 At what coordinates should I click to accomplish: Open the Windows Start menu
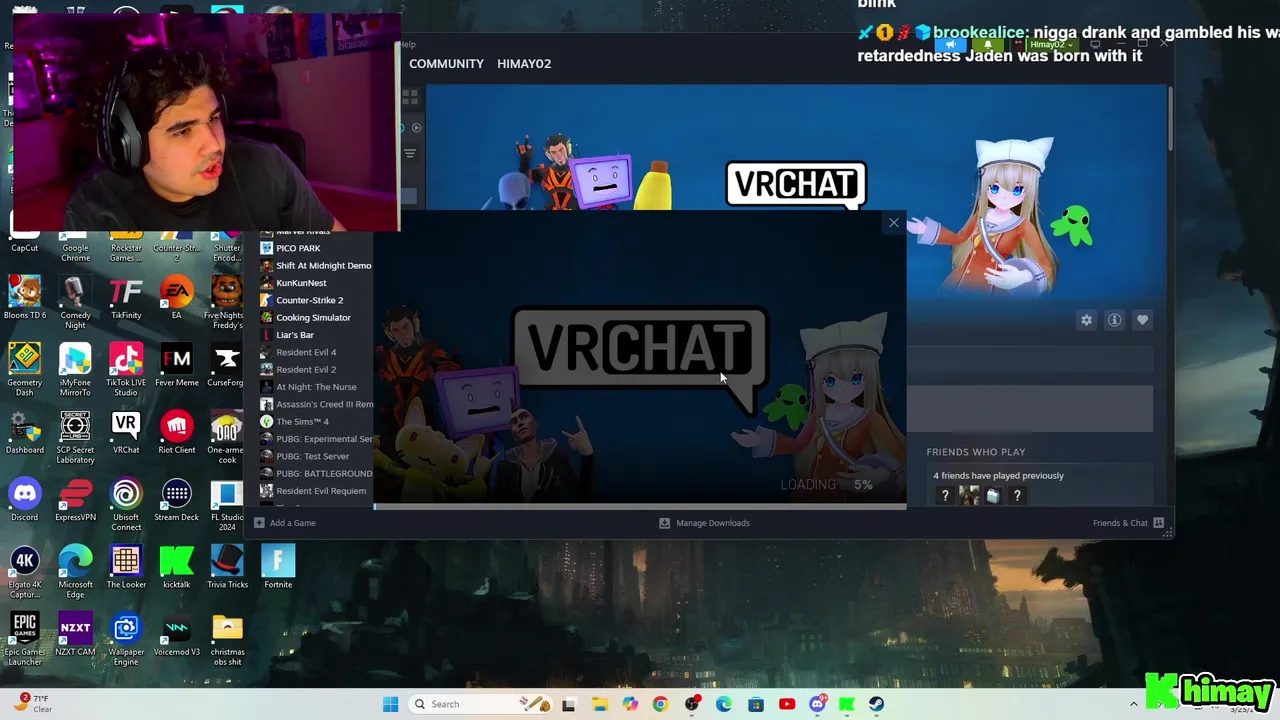pyautogui.click(x=391, y=704)
